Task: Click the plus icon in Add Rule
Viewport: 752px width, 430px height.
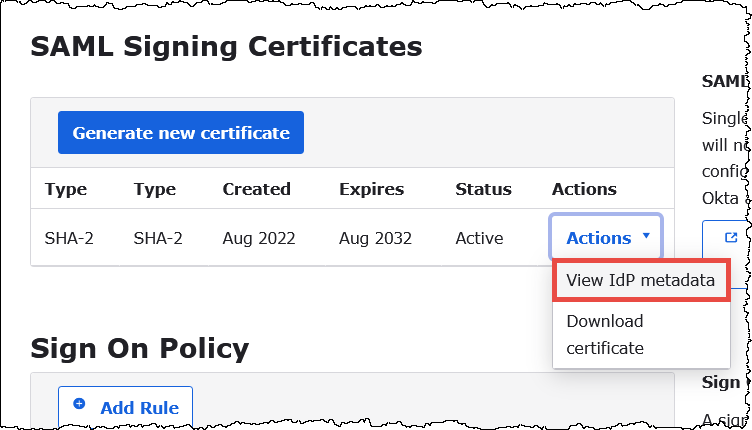Action: pyautogui.click(x=80, y=406)
